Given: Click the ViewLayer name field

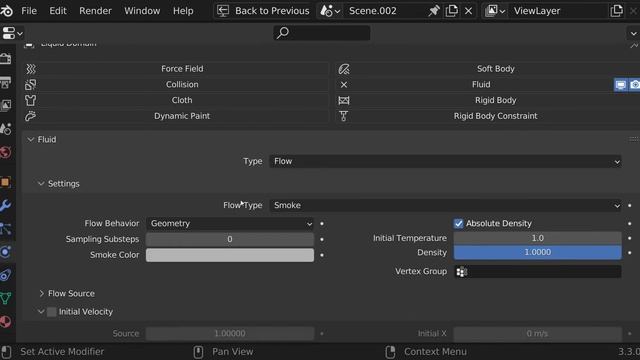Looking at the screenshot, I should click(558, 11).
